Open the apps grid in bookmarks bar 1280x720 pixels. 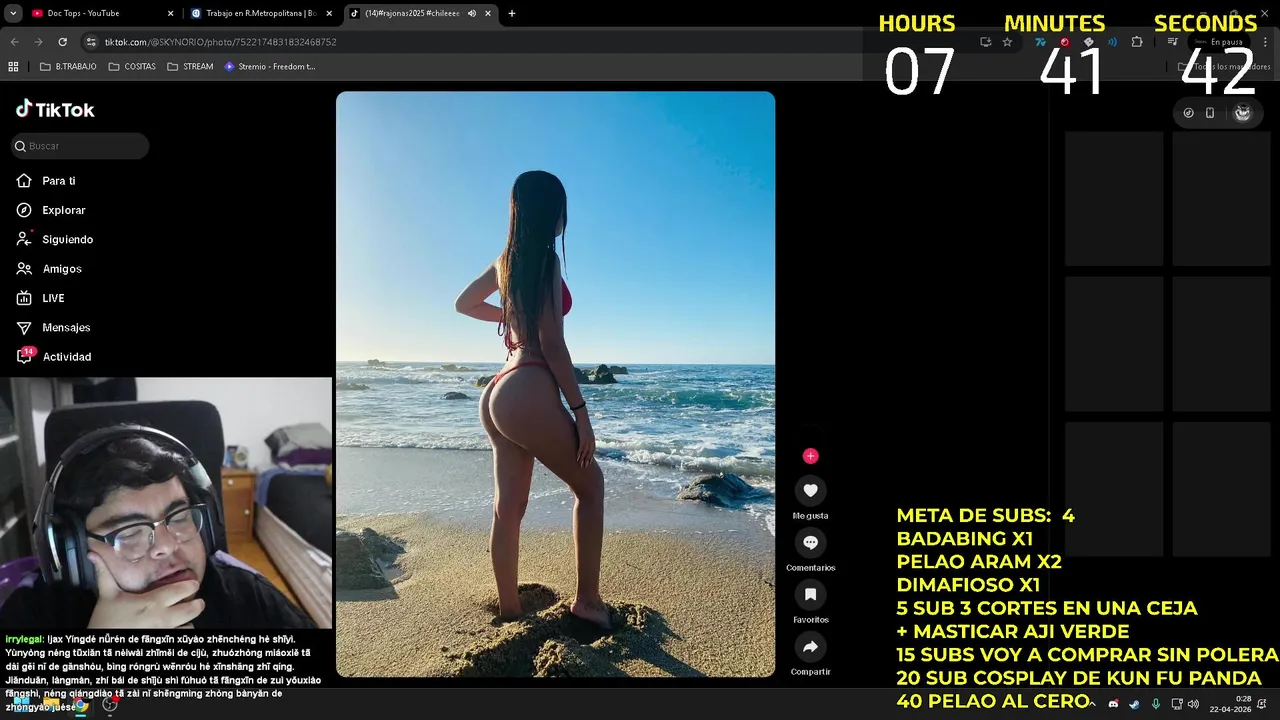[13, 66]
